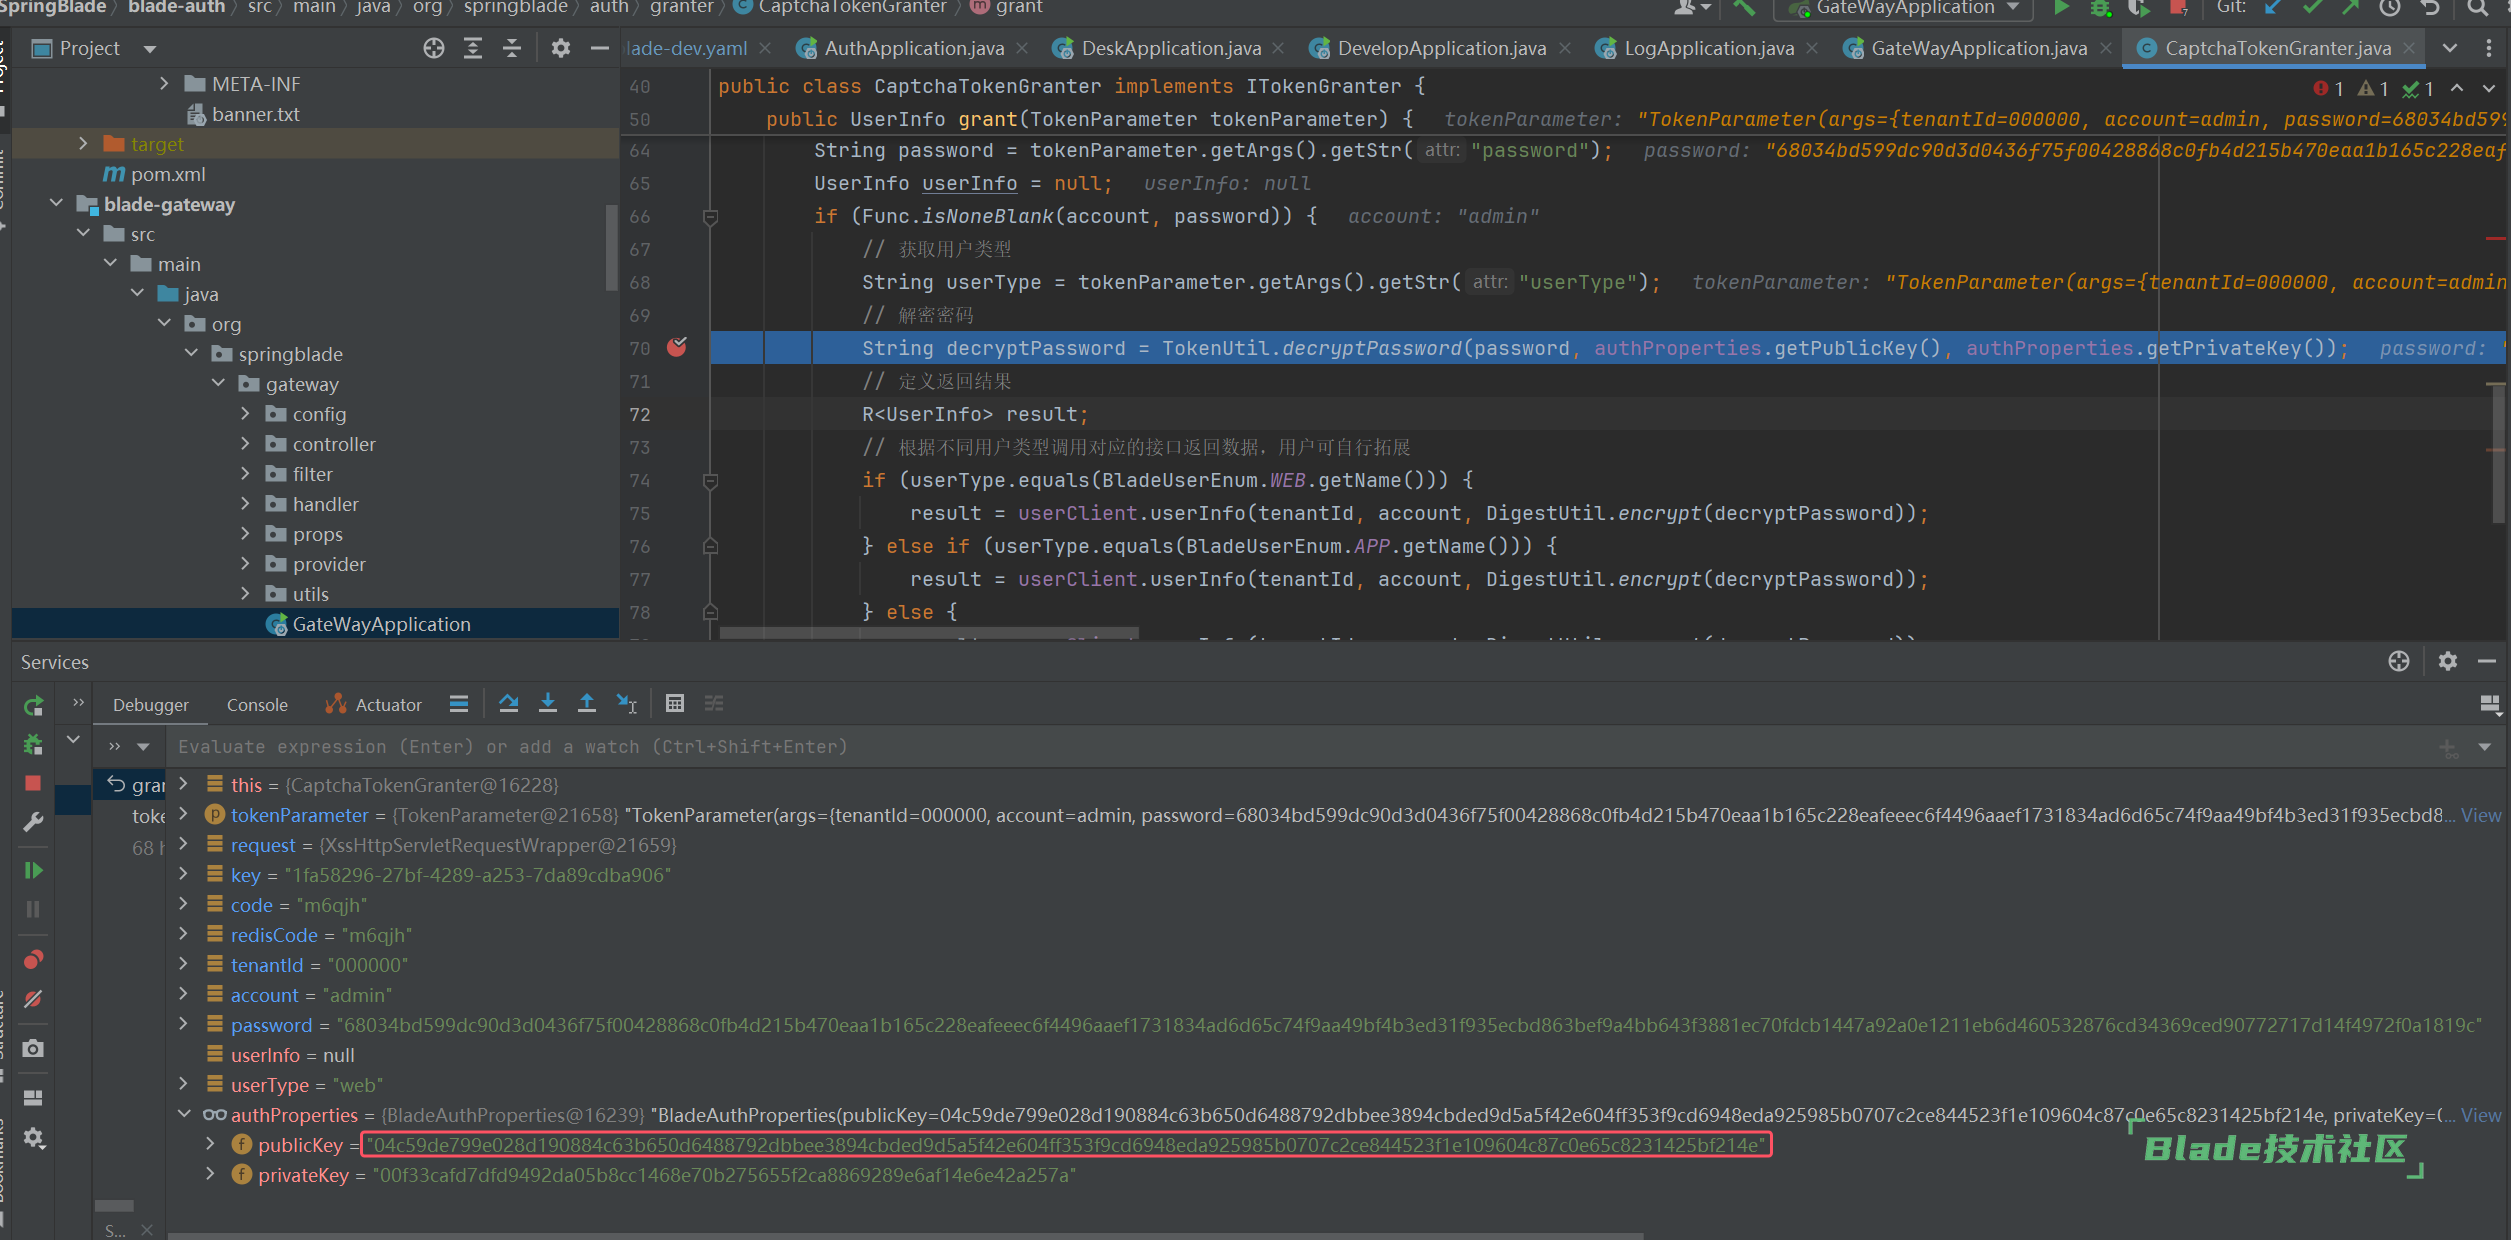Open Project panel settings gear

pos(560,48)
